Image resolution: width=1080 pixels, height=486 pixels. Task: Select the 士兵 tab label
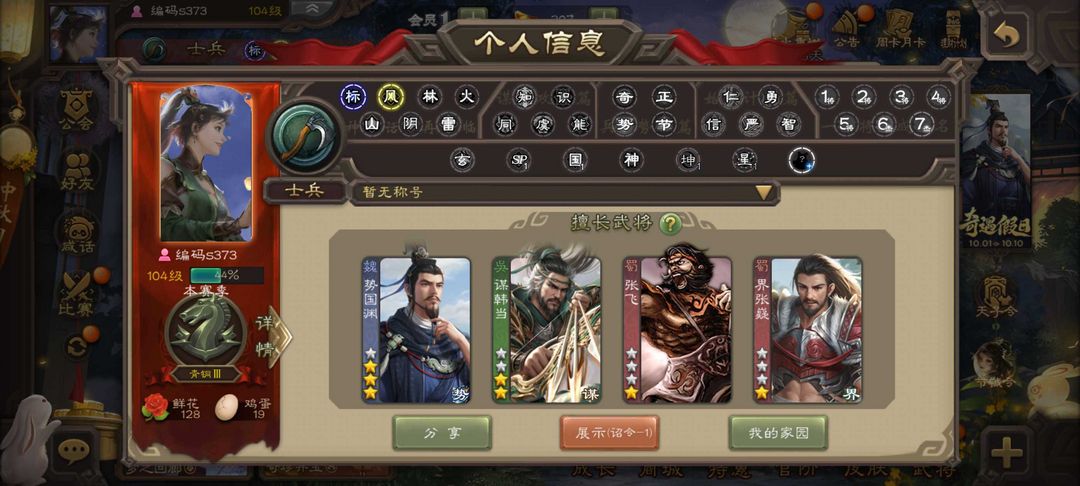(x=305, y=192)
